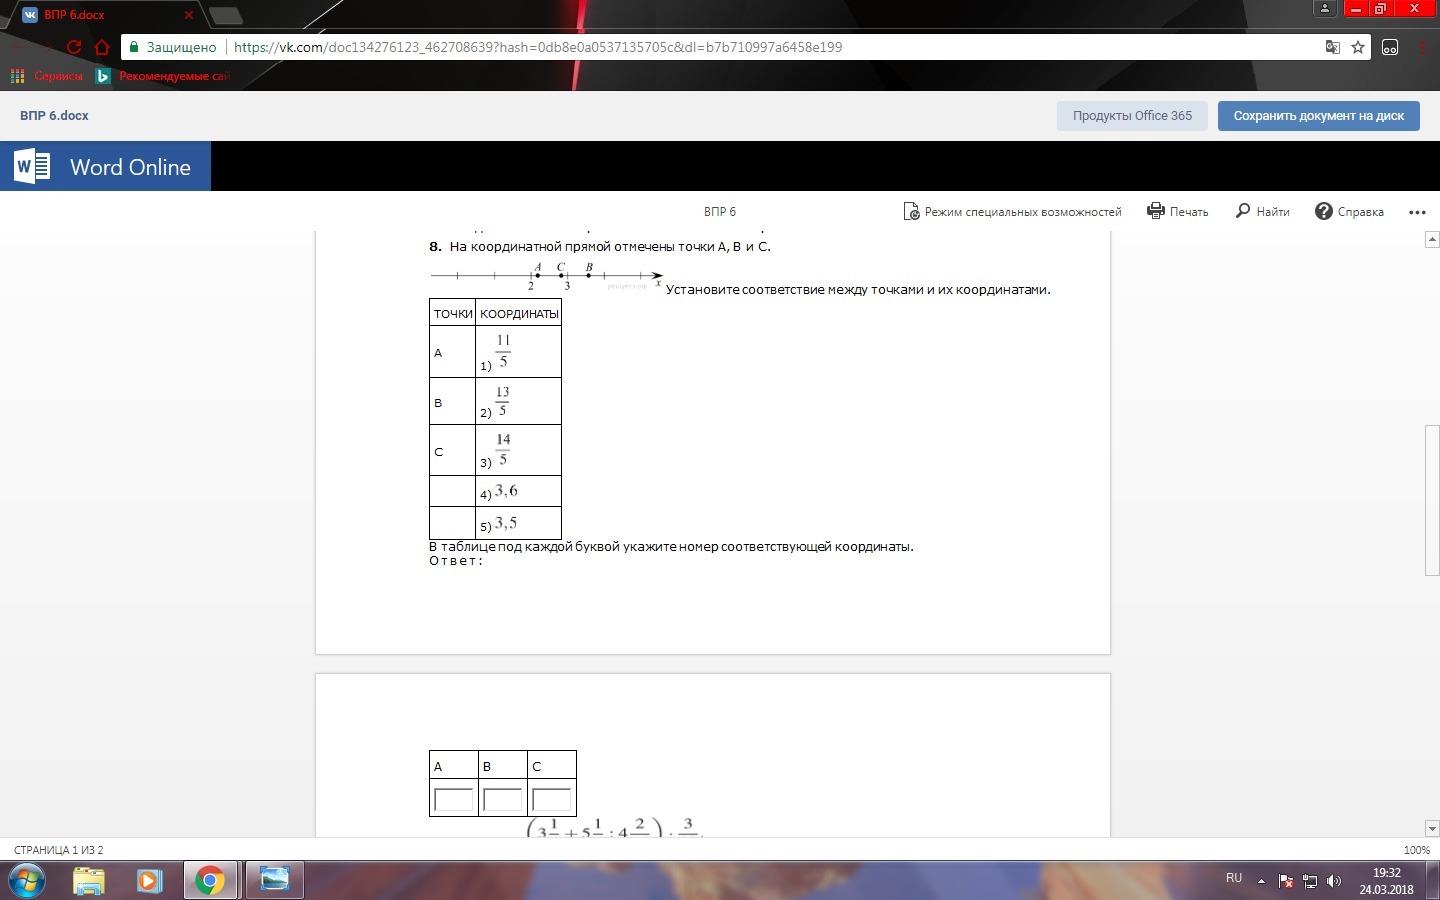The image size is (1440, 900).
Task: Open the Action Center flag icon
Action: (x=1286, y=881)
